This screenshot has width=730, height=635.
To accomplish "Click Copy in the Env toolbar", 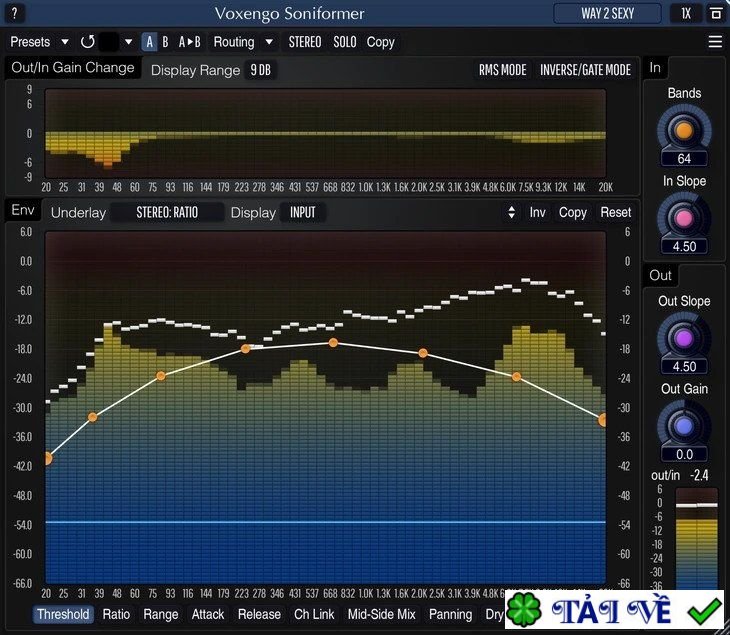I will (x=572, y=212).
